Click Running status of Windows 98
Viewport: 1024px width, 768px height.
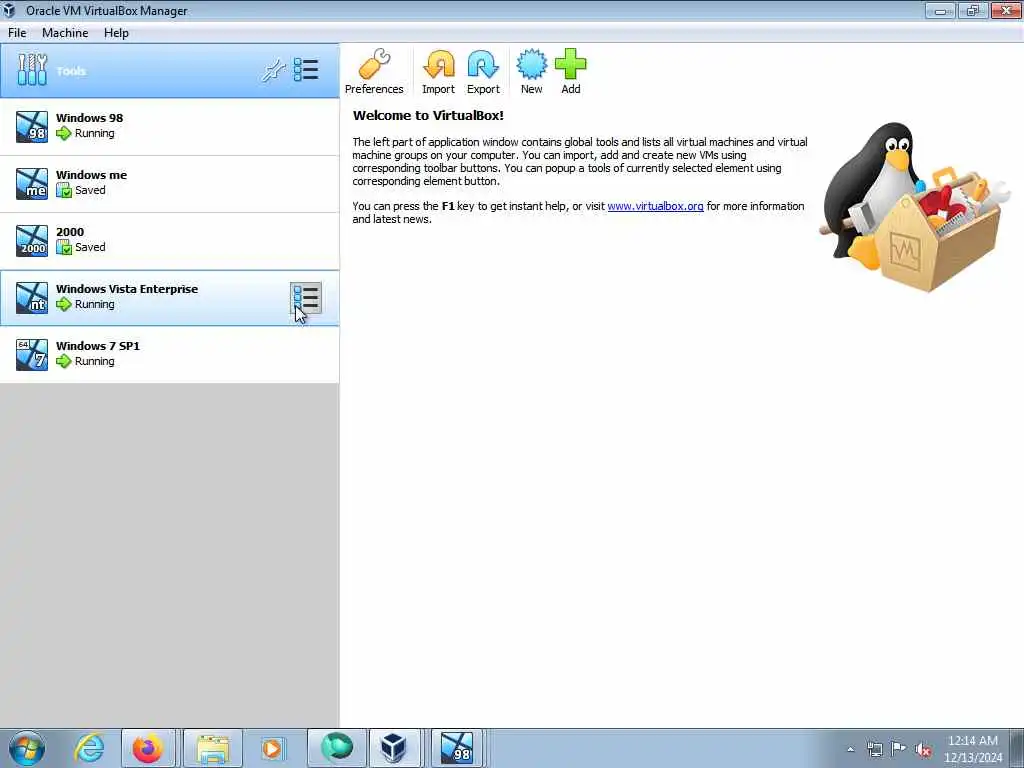(x=95, y=133)
